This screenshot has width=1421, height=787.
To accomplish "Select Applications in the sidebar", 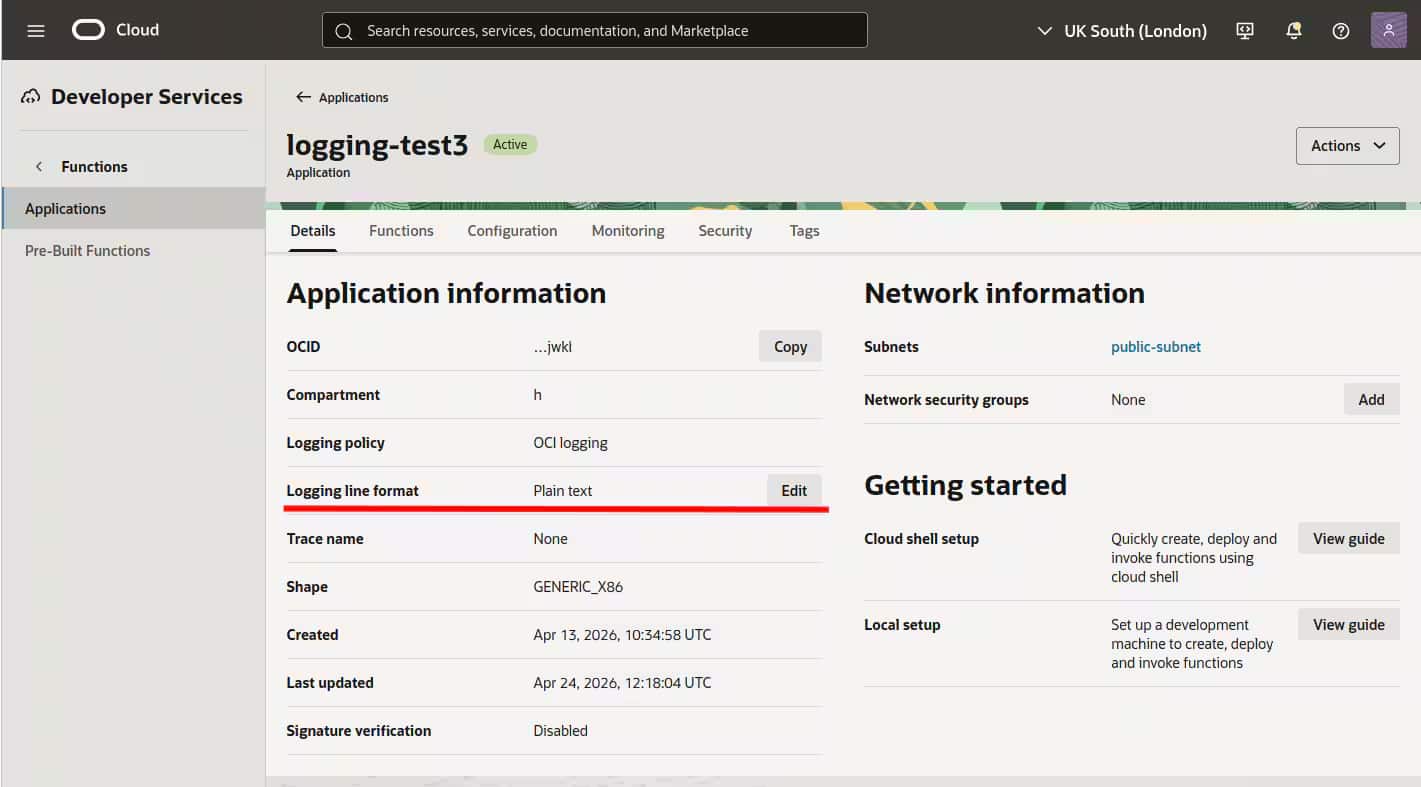I will click(133, 209).
